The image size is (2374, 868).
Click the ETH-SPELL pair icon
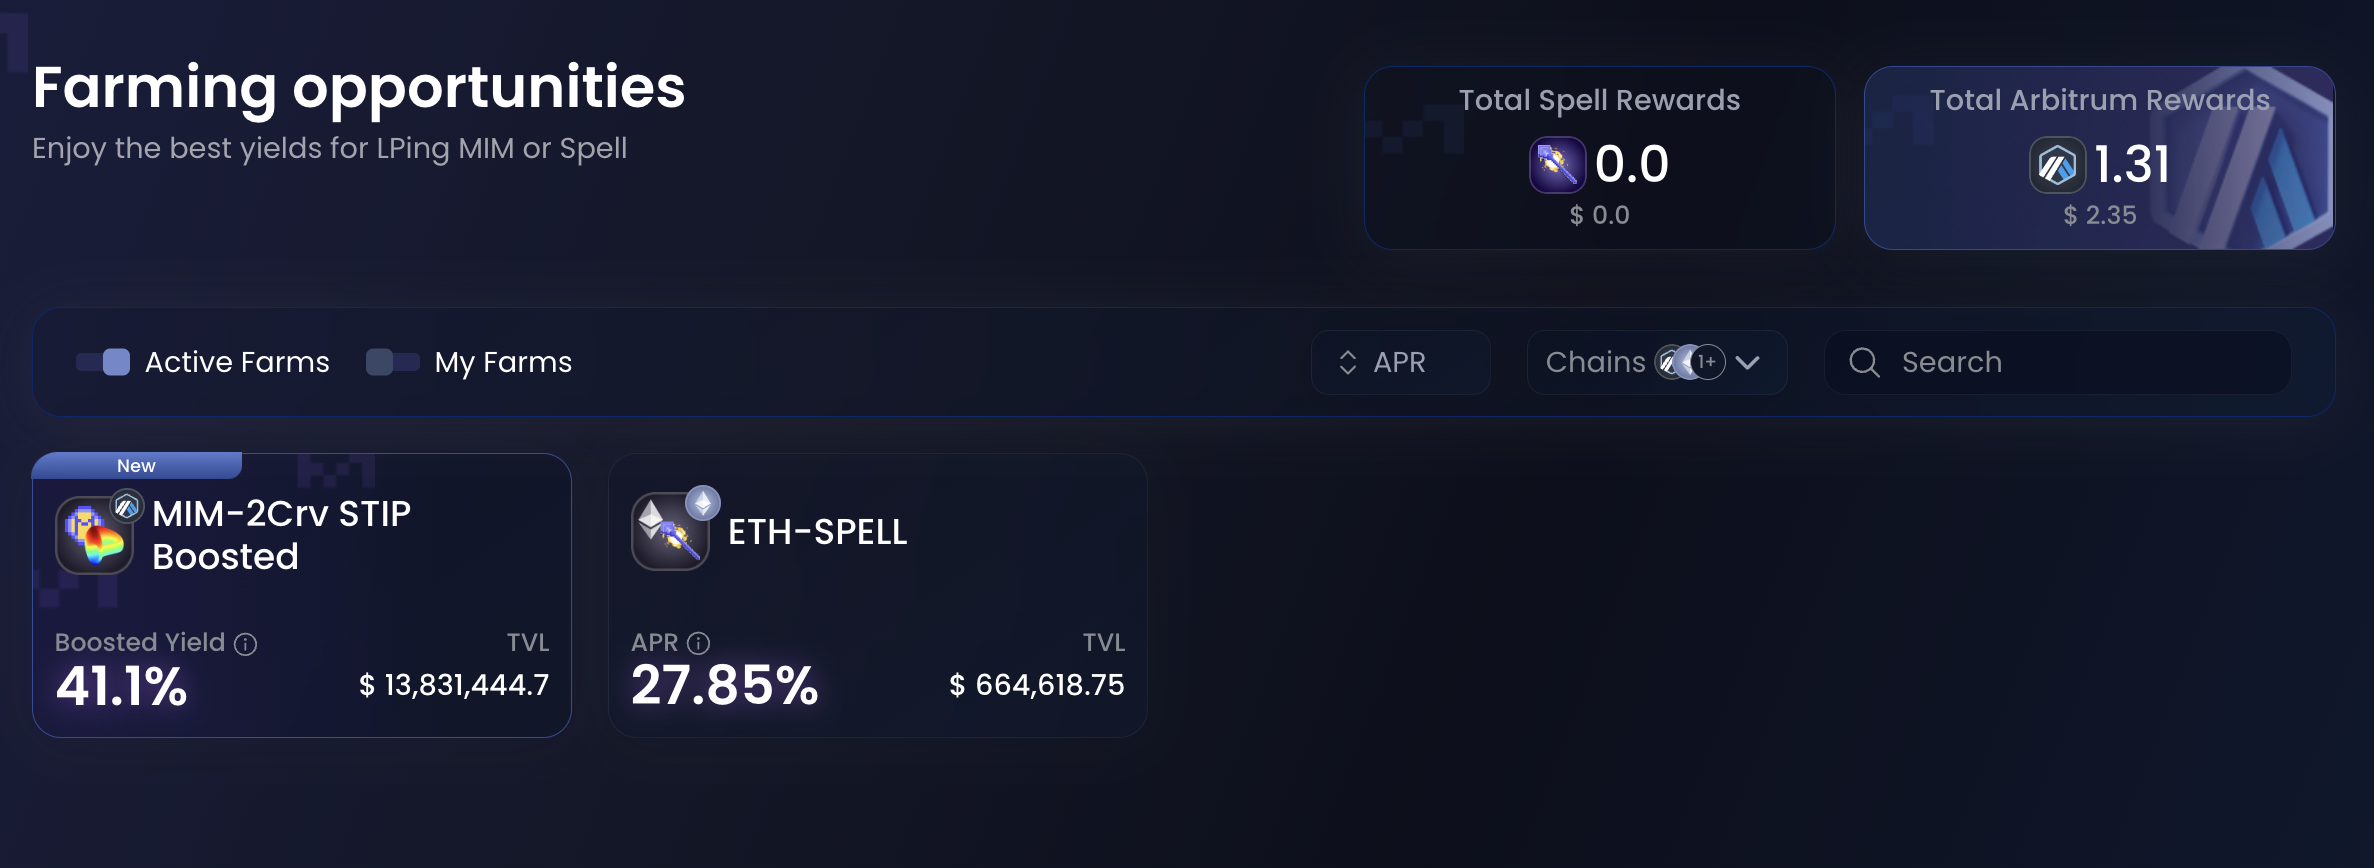(x=669, y=533)
